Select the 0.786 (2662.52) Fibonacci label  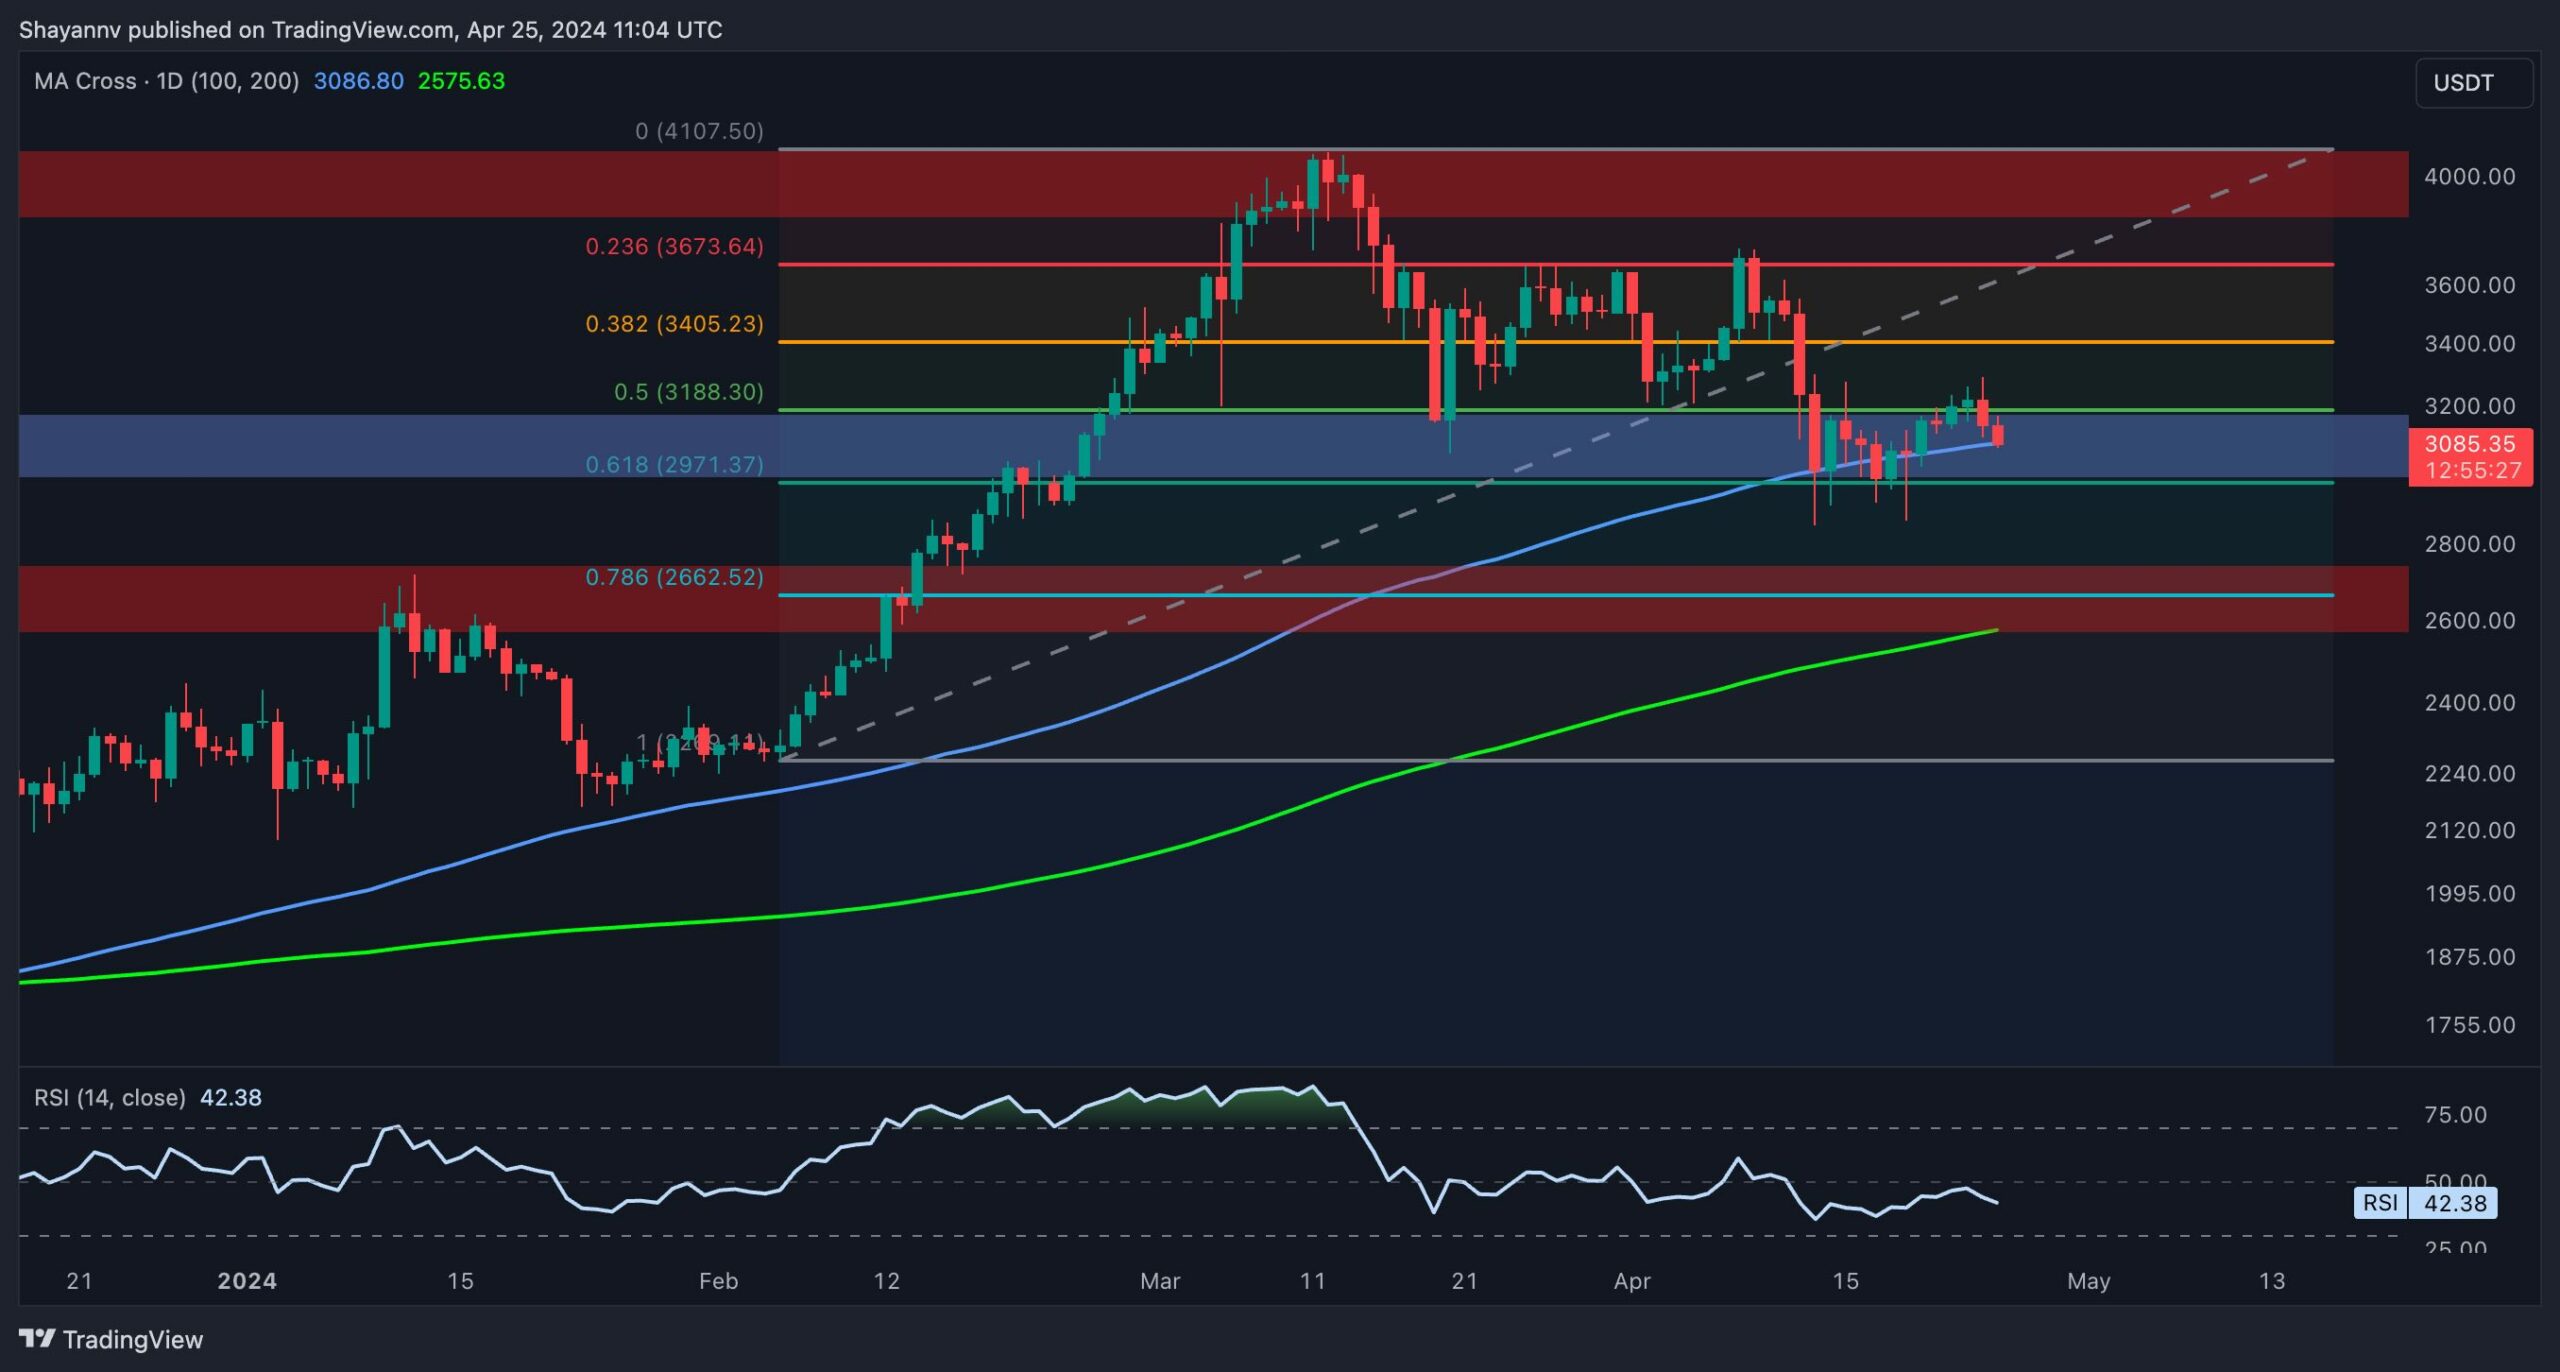coord(674,577)
